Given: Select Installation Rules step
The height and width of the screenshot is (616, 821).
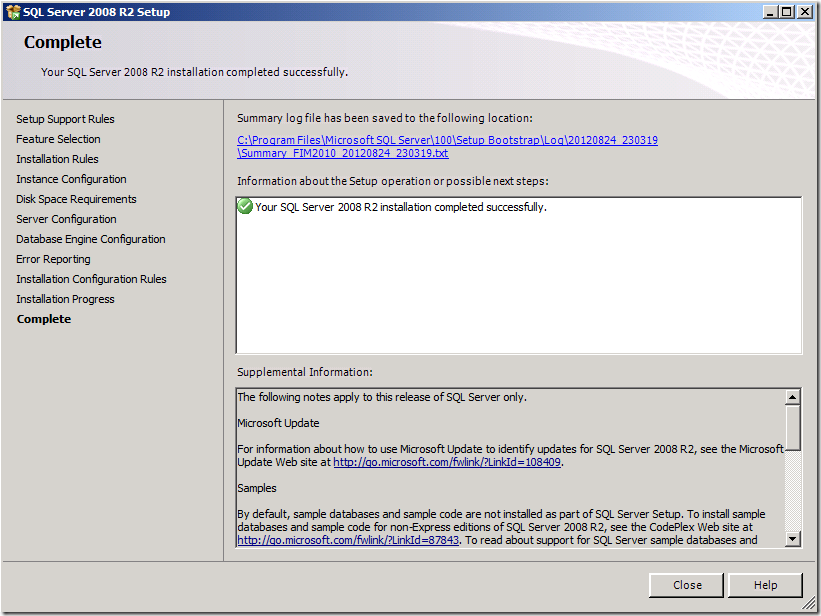Looking at the screenshot, I should [x=57, y=159].
